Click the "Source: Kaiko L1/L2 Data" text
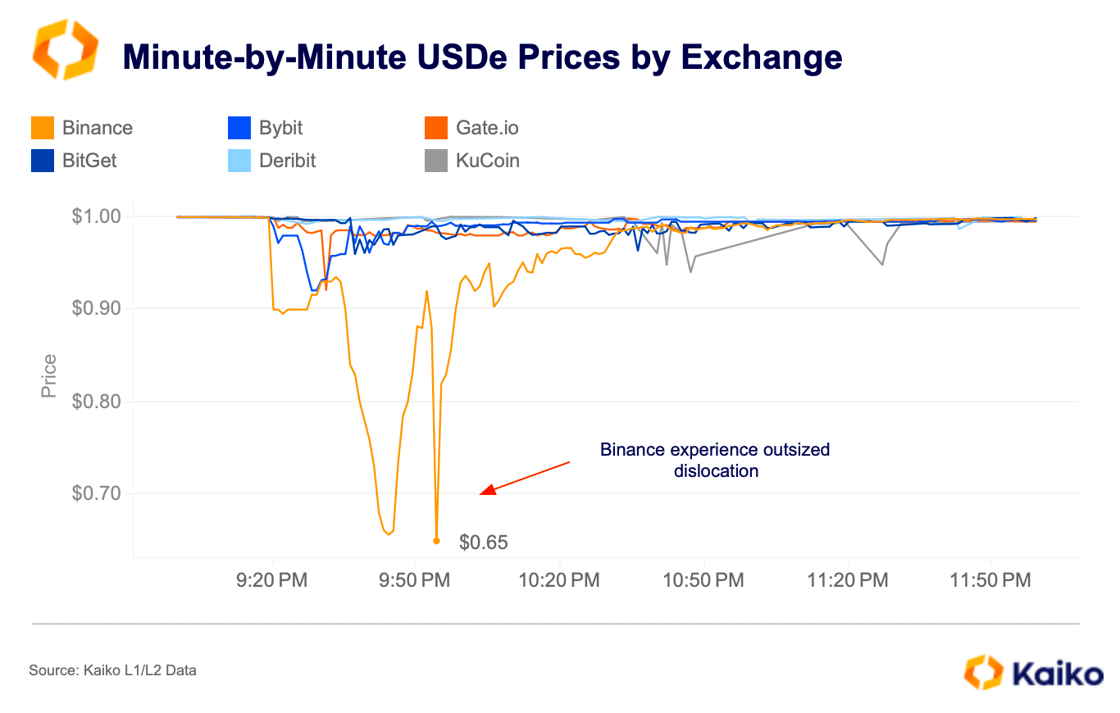This screenshot has width=1120, height=713. [113, 670]
